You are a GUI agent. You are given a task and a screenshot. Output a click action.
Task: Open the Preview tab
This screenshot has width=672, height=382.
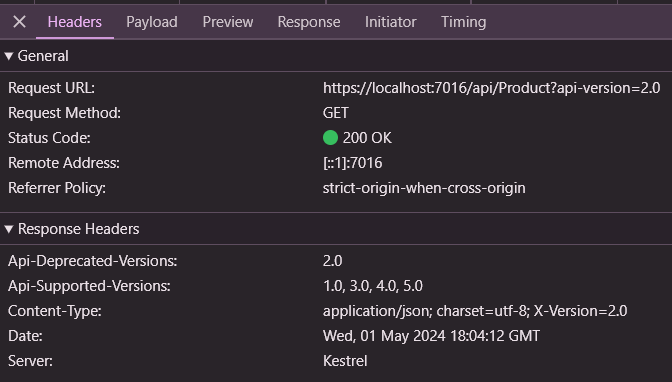click(228, 22)
